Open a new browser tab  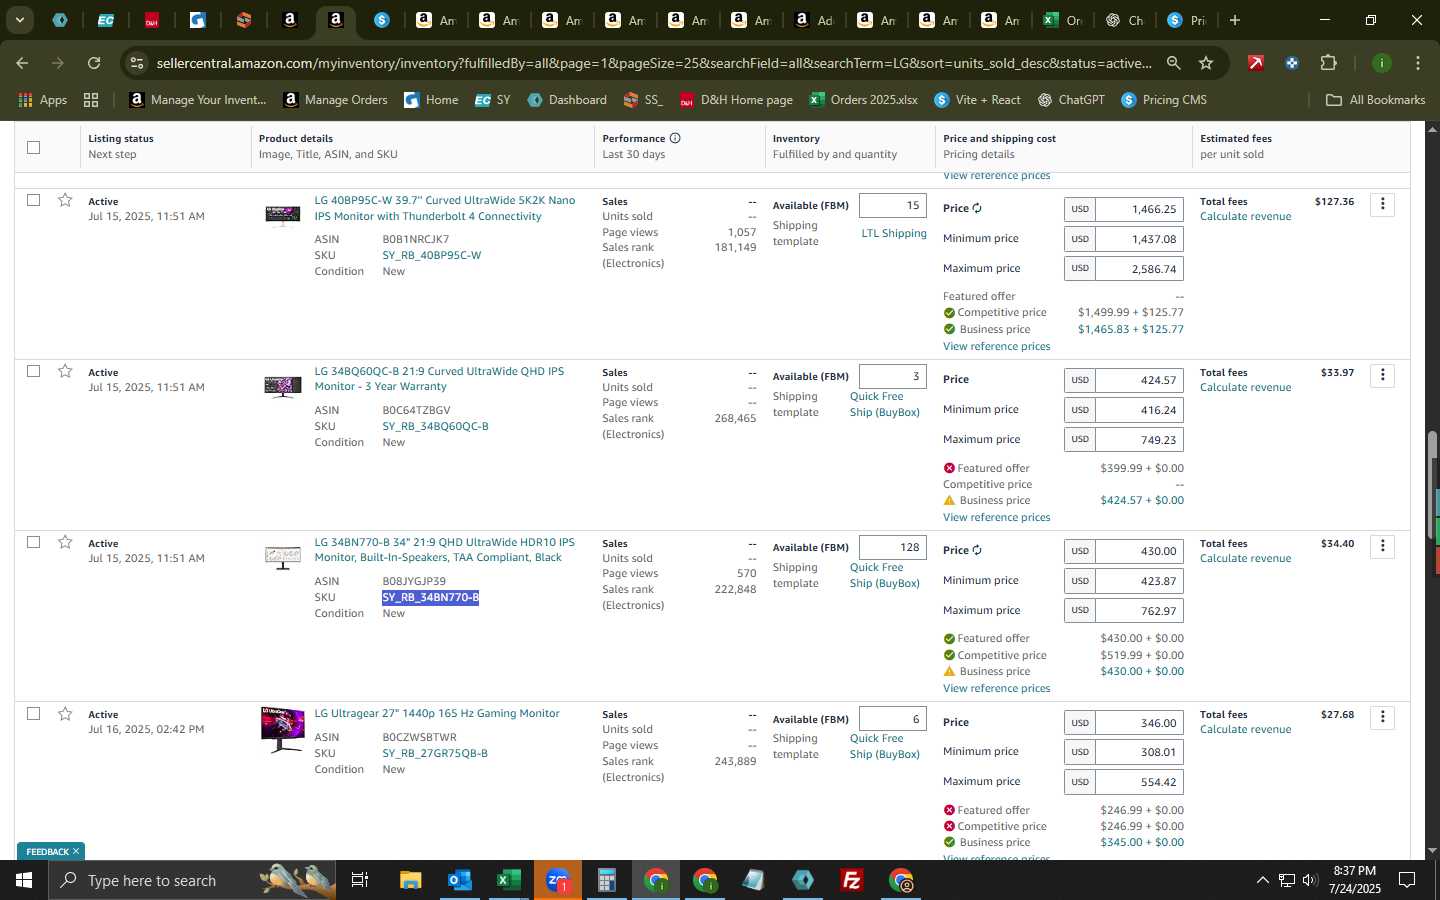(x=1235, y=20)
